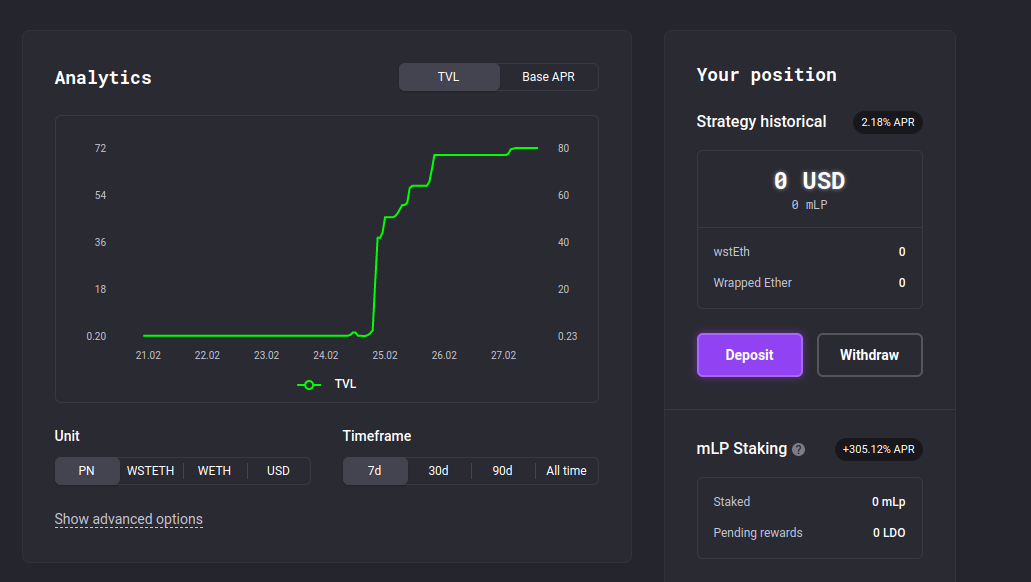Switch chart to TVL view
1031x582 pixels.
click(x=449, y=77)
